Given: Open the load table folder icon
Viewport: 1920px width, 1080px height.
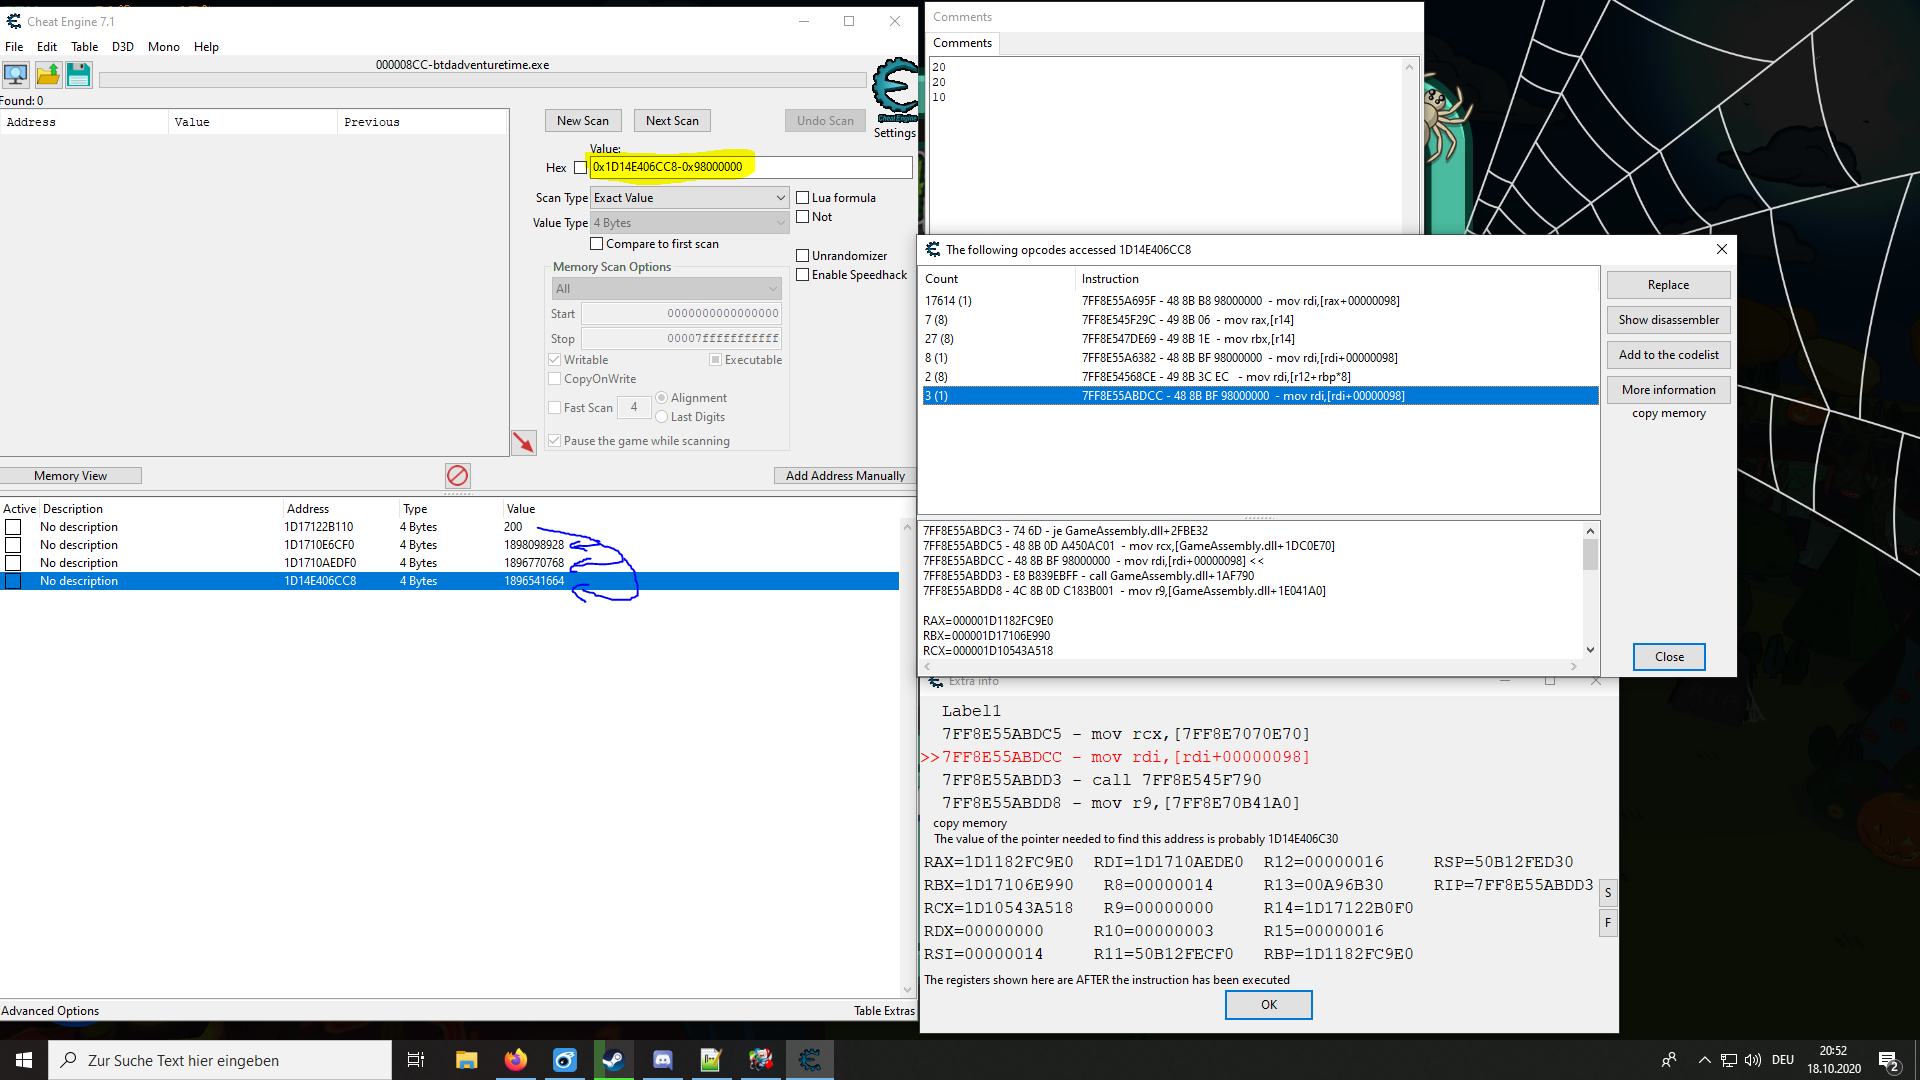Looking at the screenshot, I should click(48, 75).
